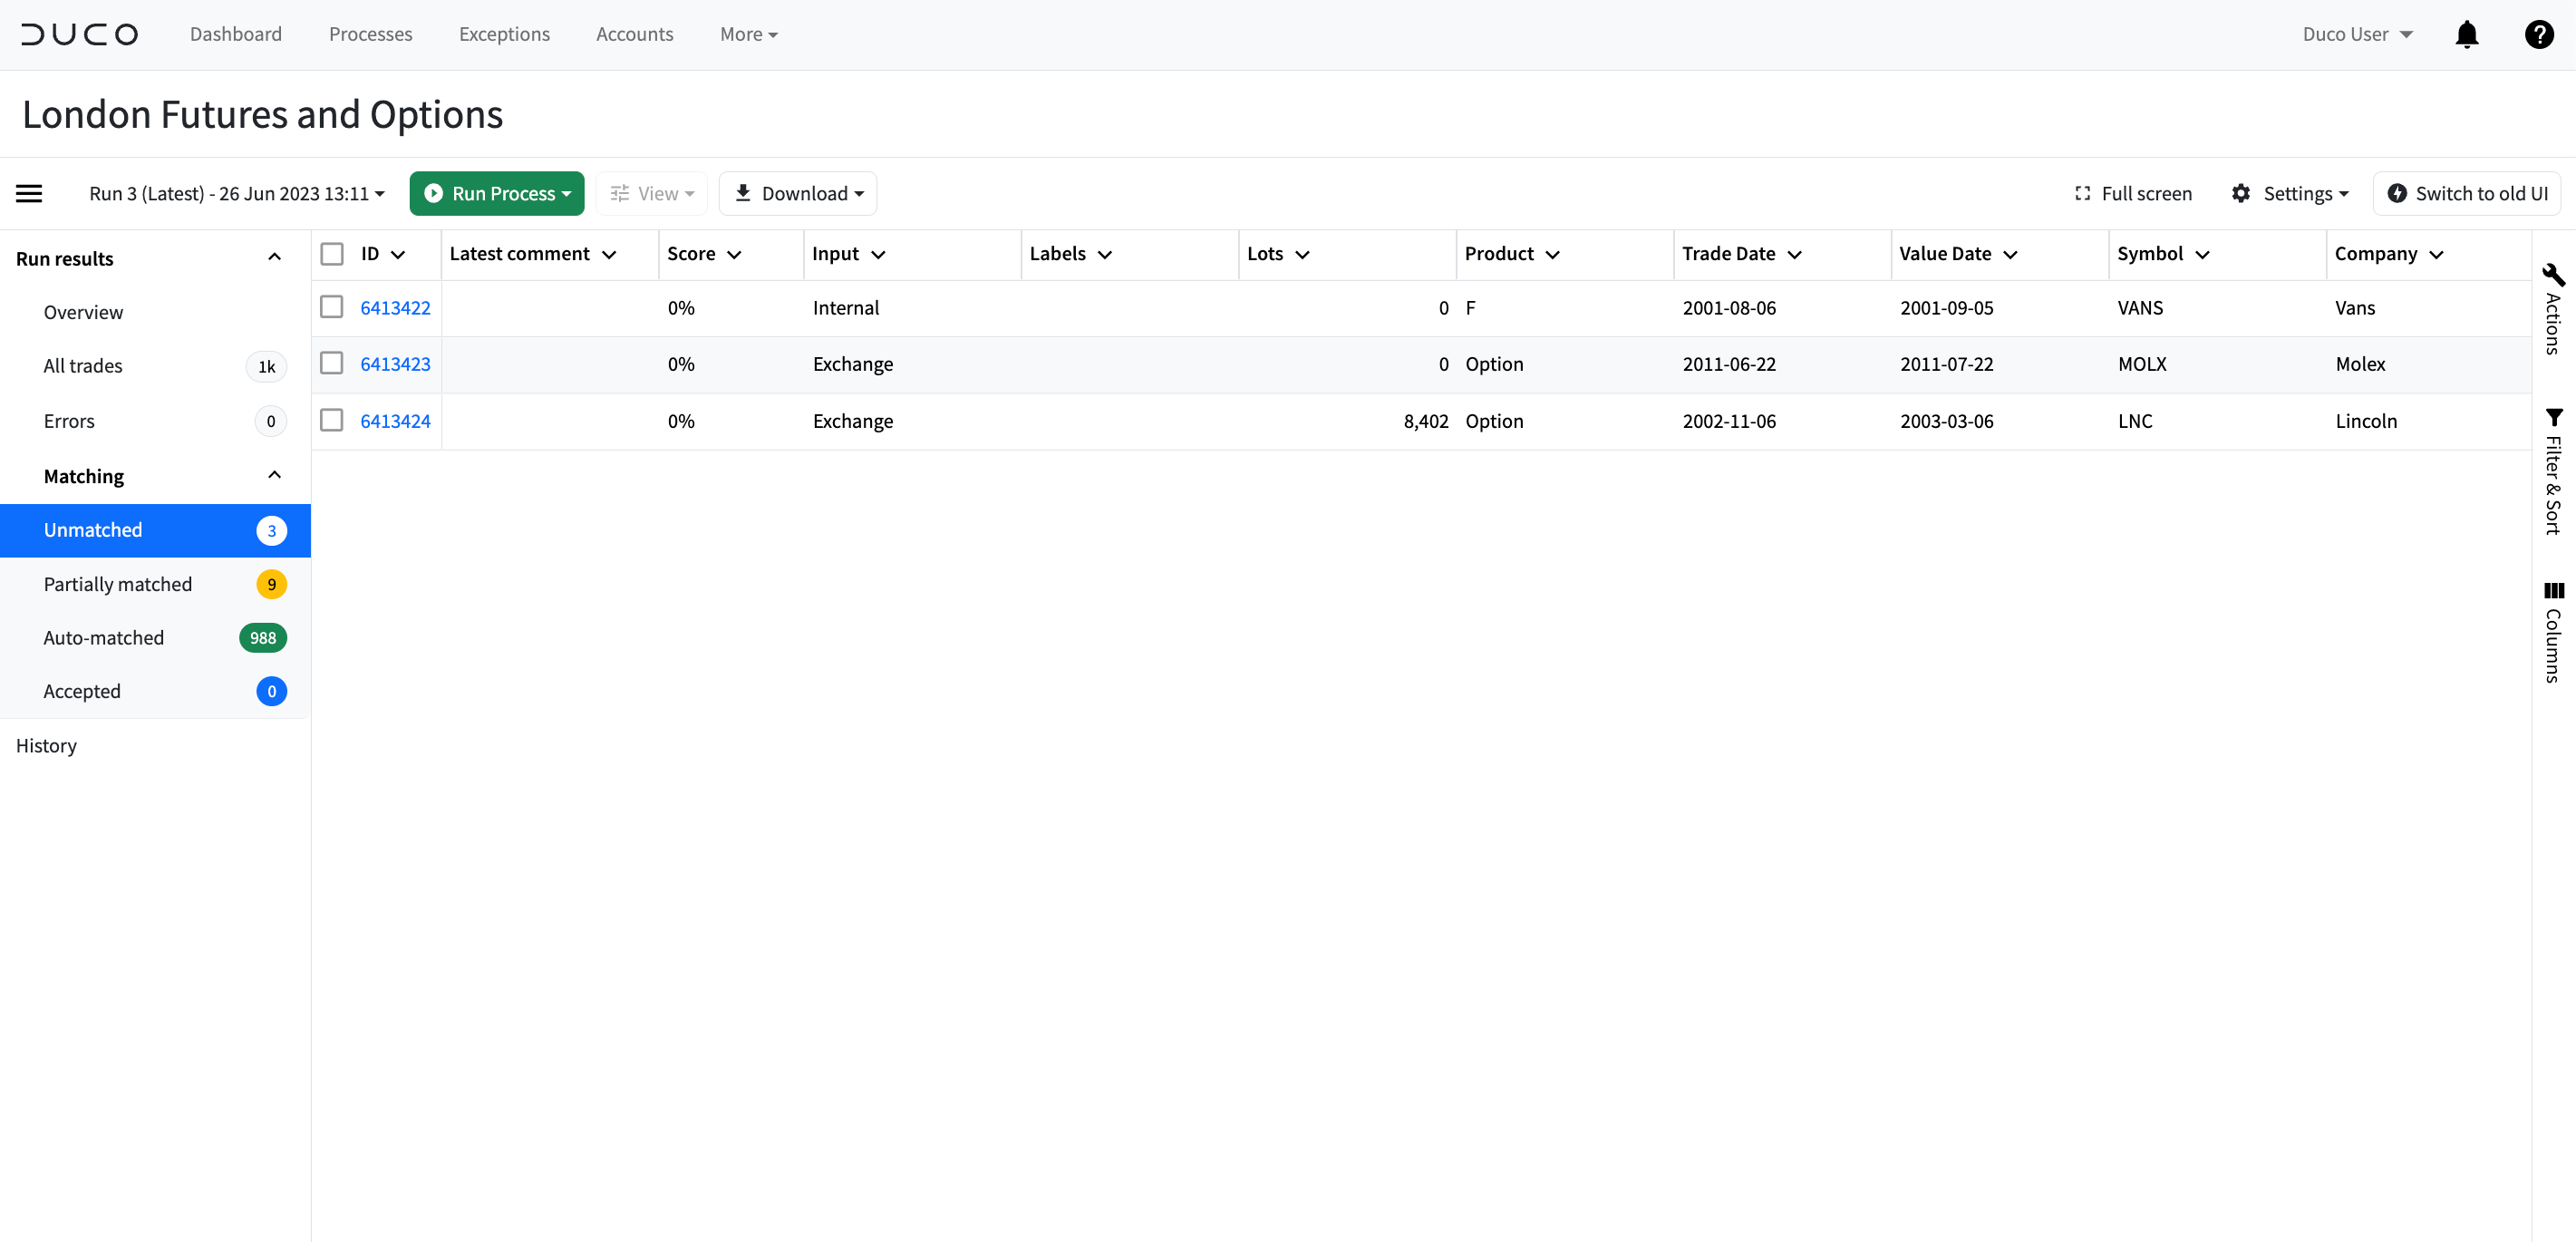Switch to the Exceptions page
2576x1242 pixels.
pos(504,33)
